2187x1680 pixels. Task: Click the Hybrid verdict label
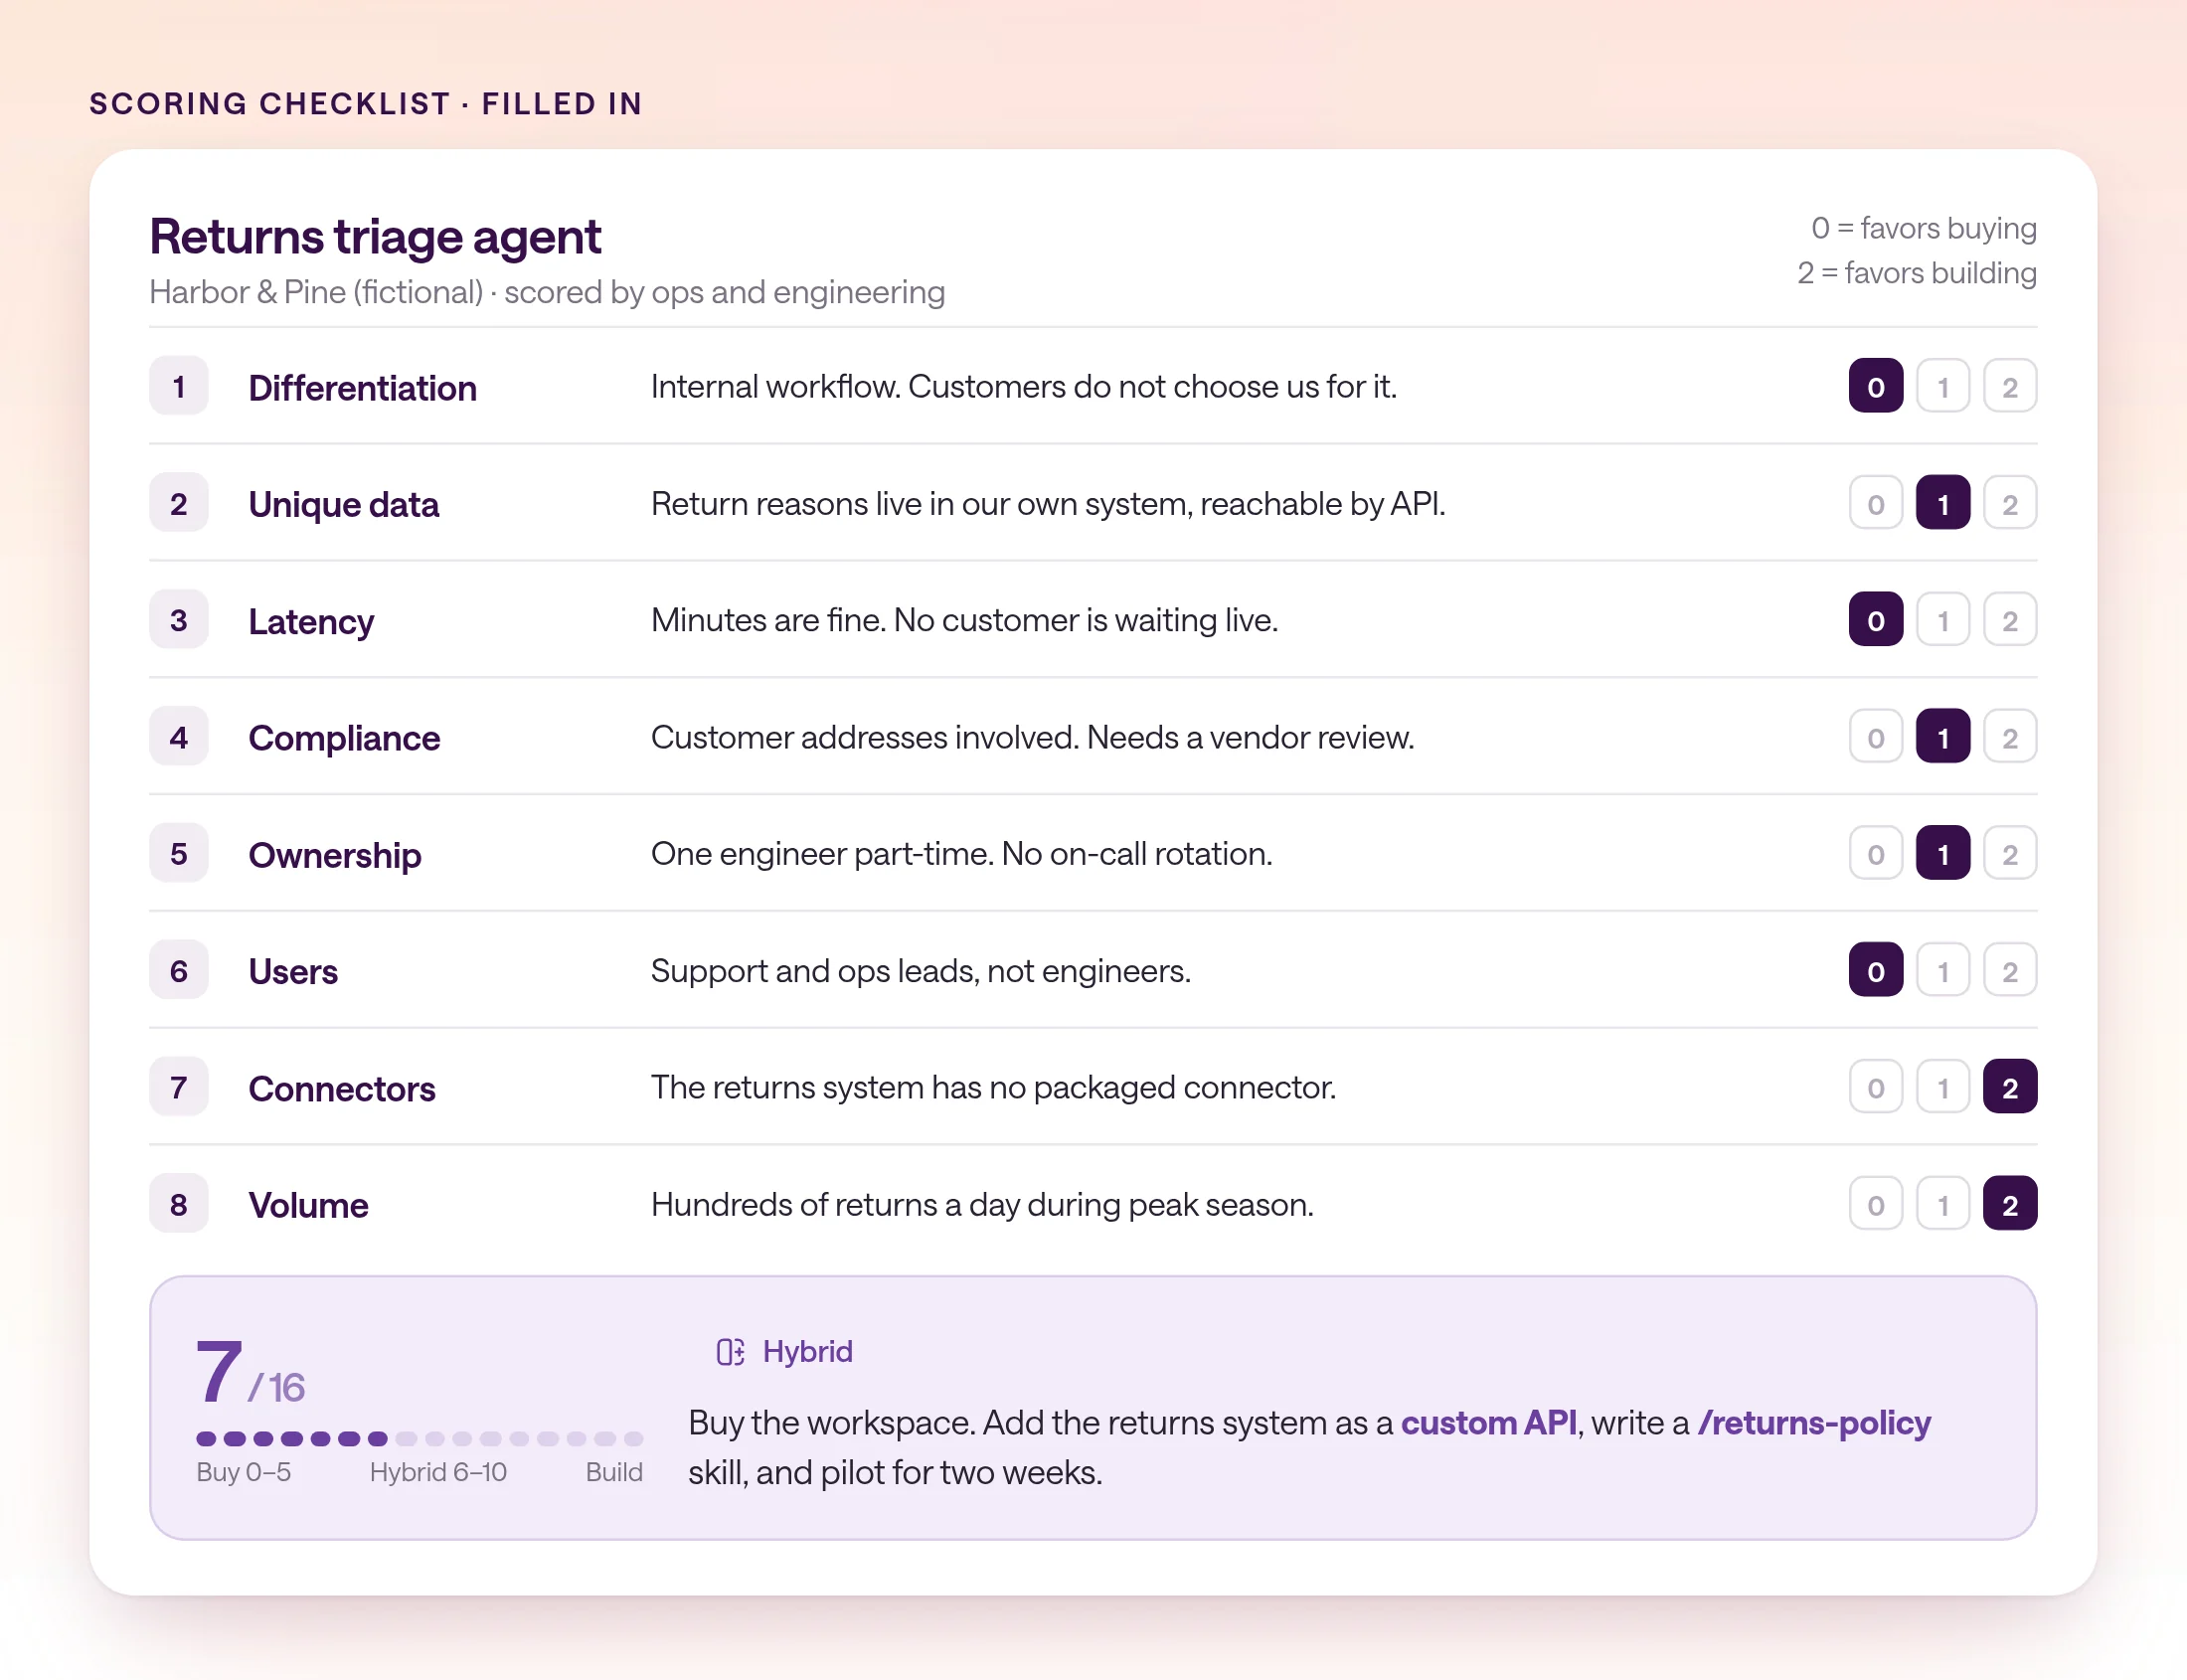tap(807, 1352)
